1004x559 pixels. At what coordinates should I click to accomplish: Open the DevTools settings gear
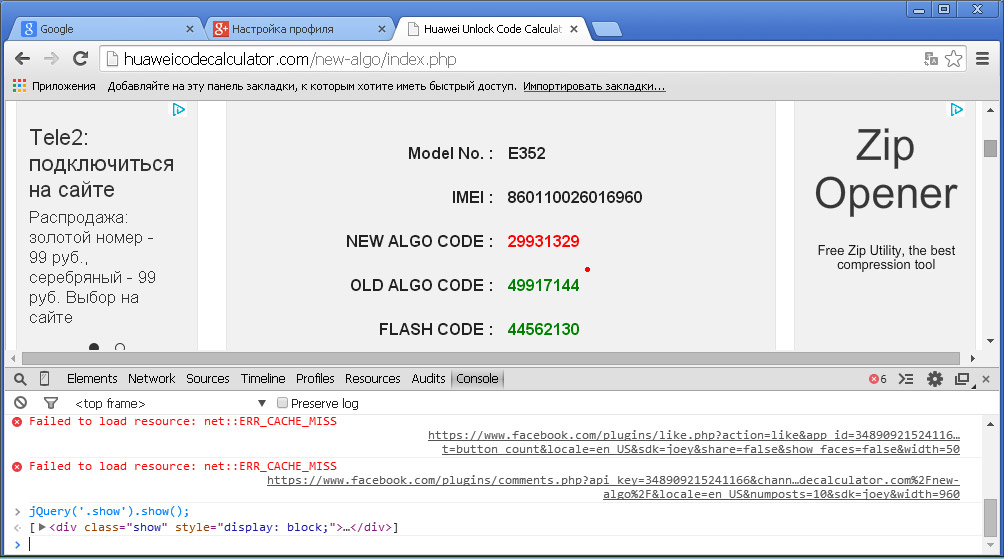coord(935,379)
